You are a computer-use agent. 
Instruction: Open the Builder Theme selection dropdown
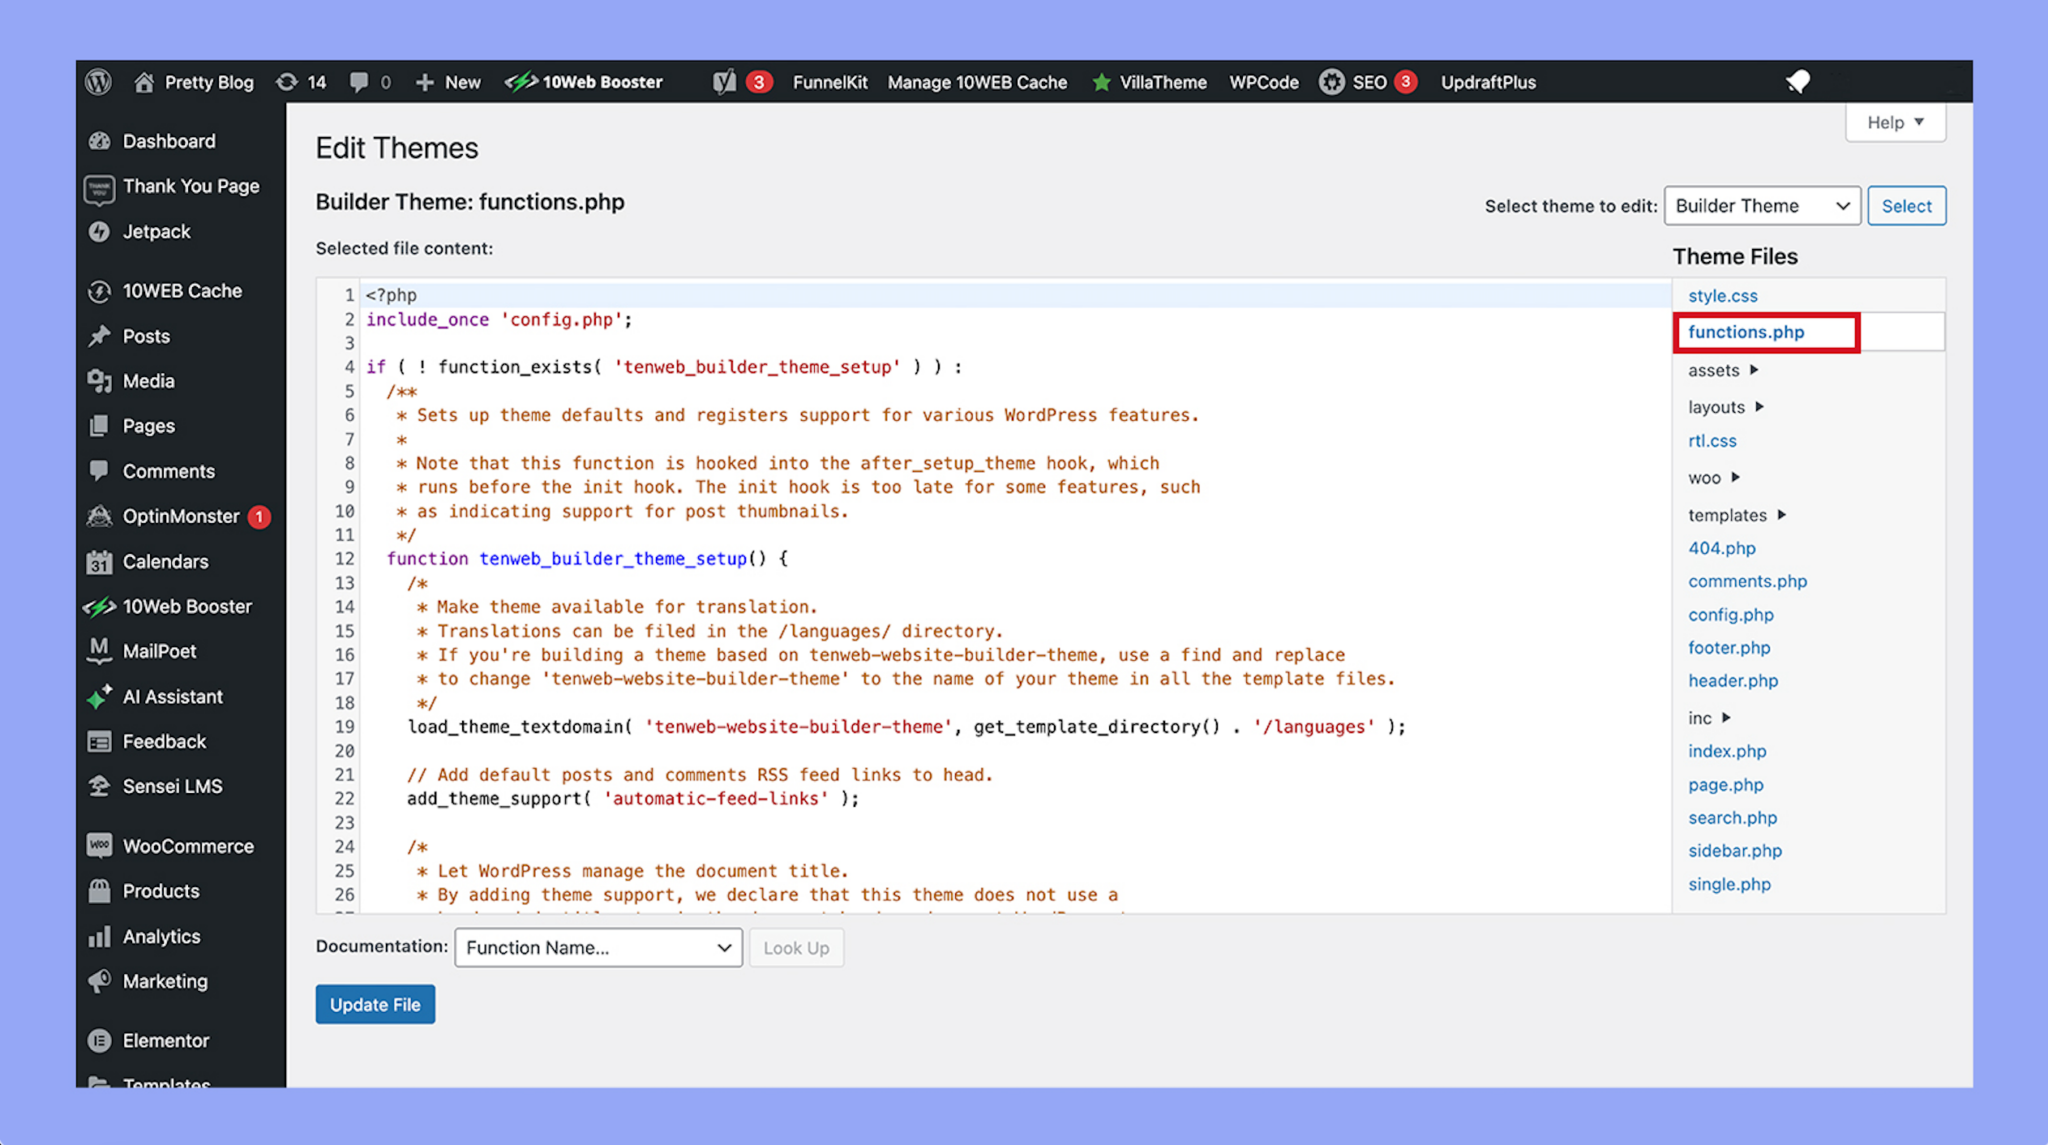point(1762,206)
